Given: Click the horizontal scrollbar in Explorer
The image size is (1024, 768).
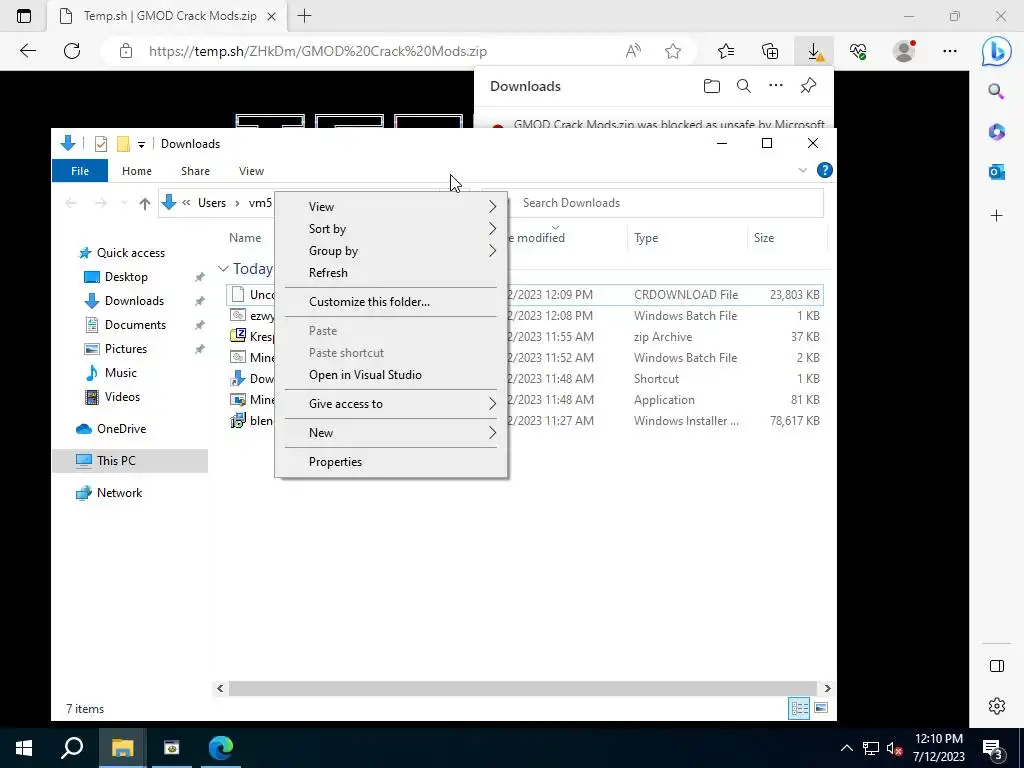Looking at the screenshot, I should pos(522,688).
